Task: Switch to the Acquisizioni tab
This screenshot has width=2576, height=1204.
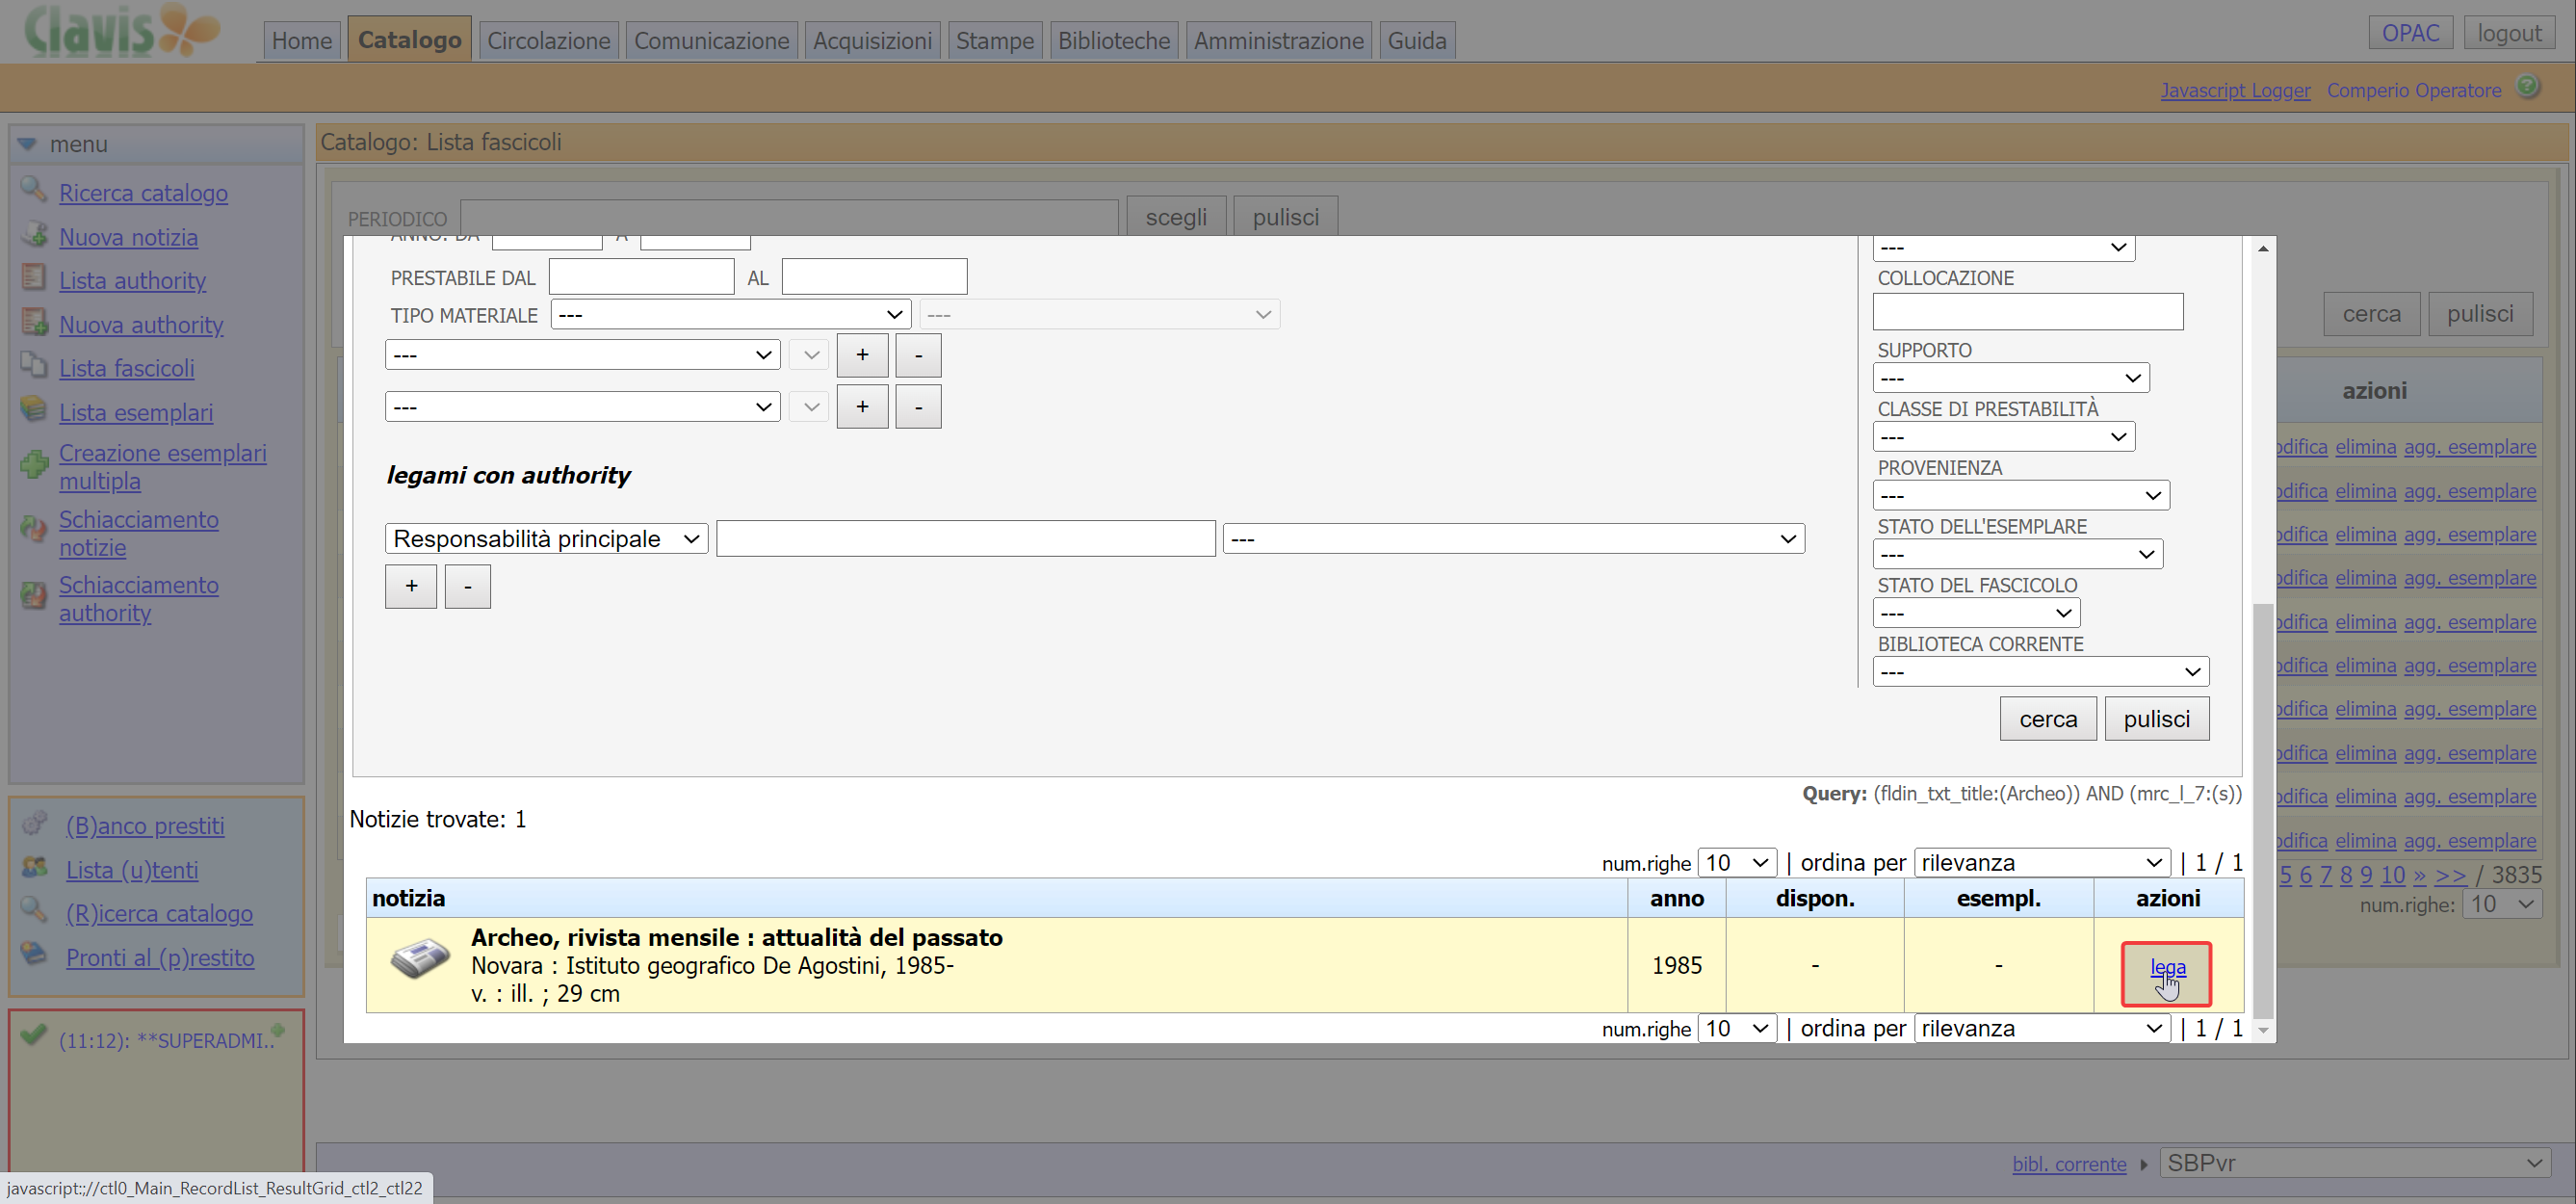Action: point(871,41)
